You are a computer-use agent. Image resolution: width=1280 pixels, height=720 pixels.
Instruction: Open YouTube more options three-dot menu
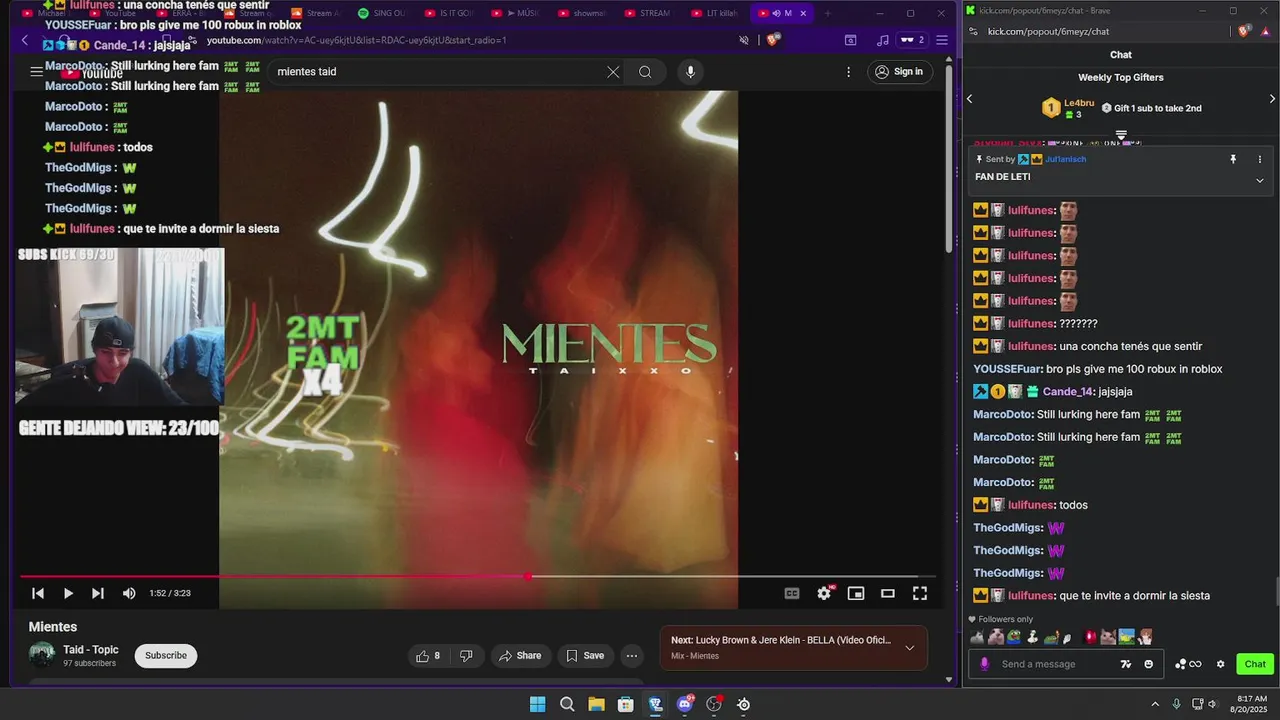point(849,72)
